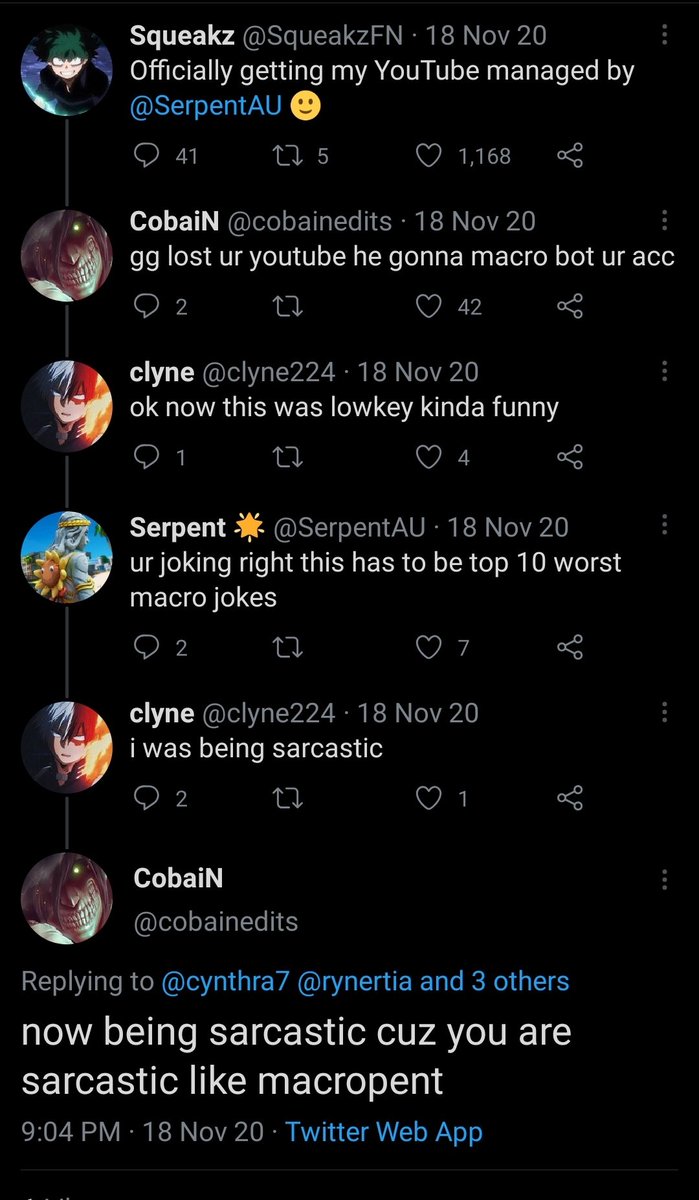Image resolution: width=699 pixels, height=1200 pixels.
Task: Open the Twitter Web App source link
Action: (x=384, y=1132)
